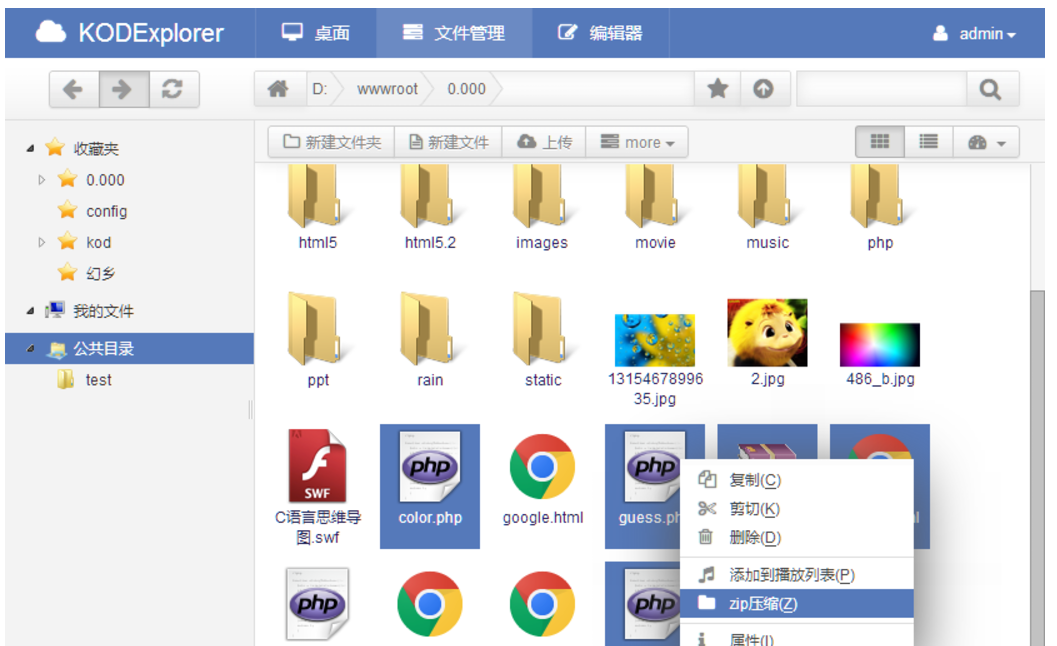Choose zip压缩(Z) from context menu

[797, 604]
